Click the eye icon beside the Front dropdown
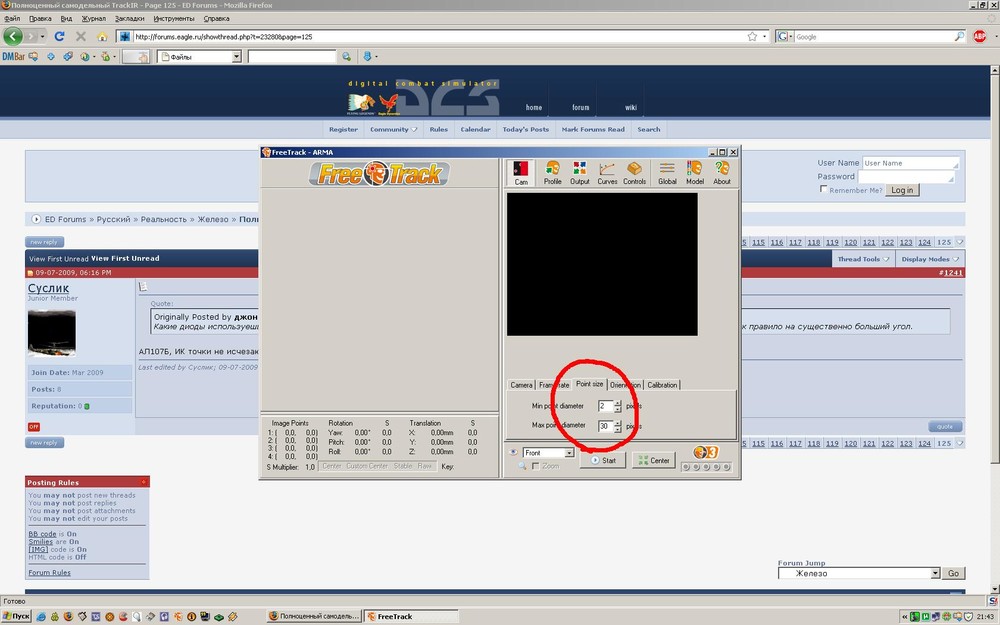This screenshot has height=625, width=1000. (513, 452)
